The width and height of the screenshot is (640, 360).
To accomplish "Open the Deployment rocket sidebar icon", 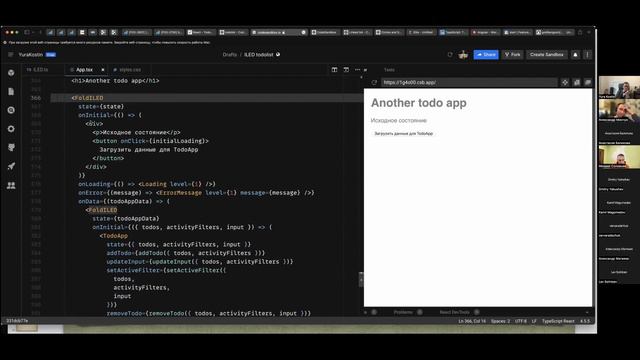I will 11,166.
